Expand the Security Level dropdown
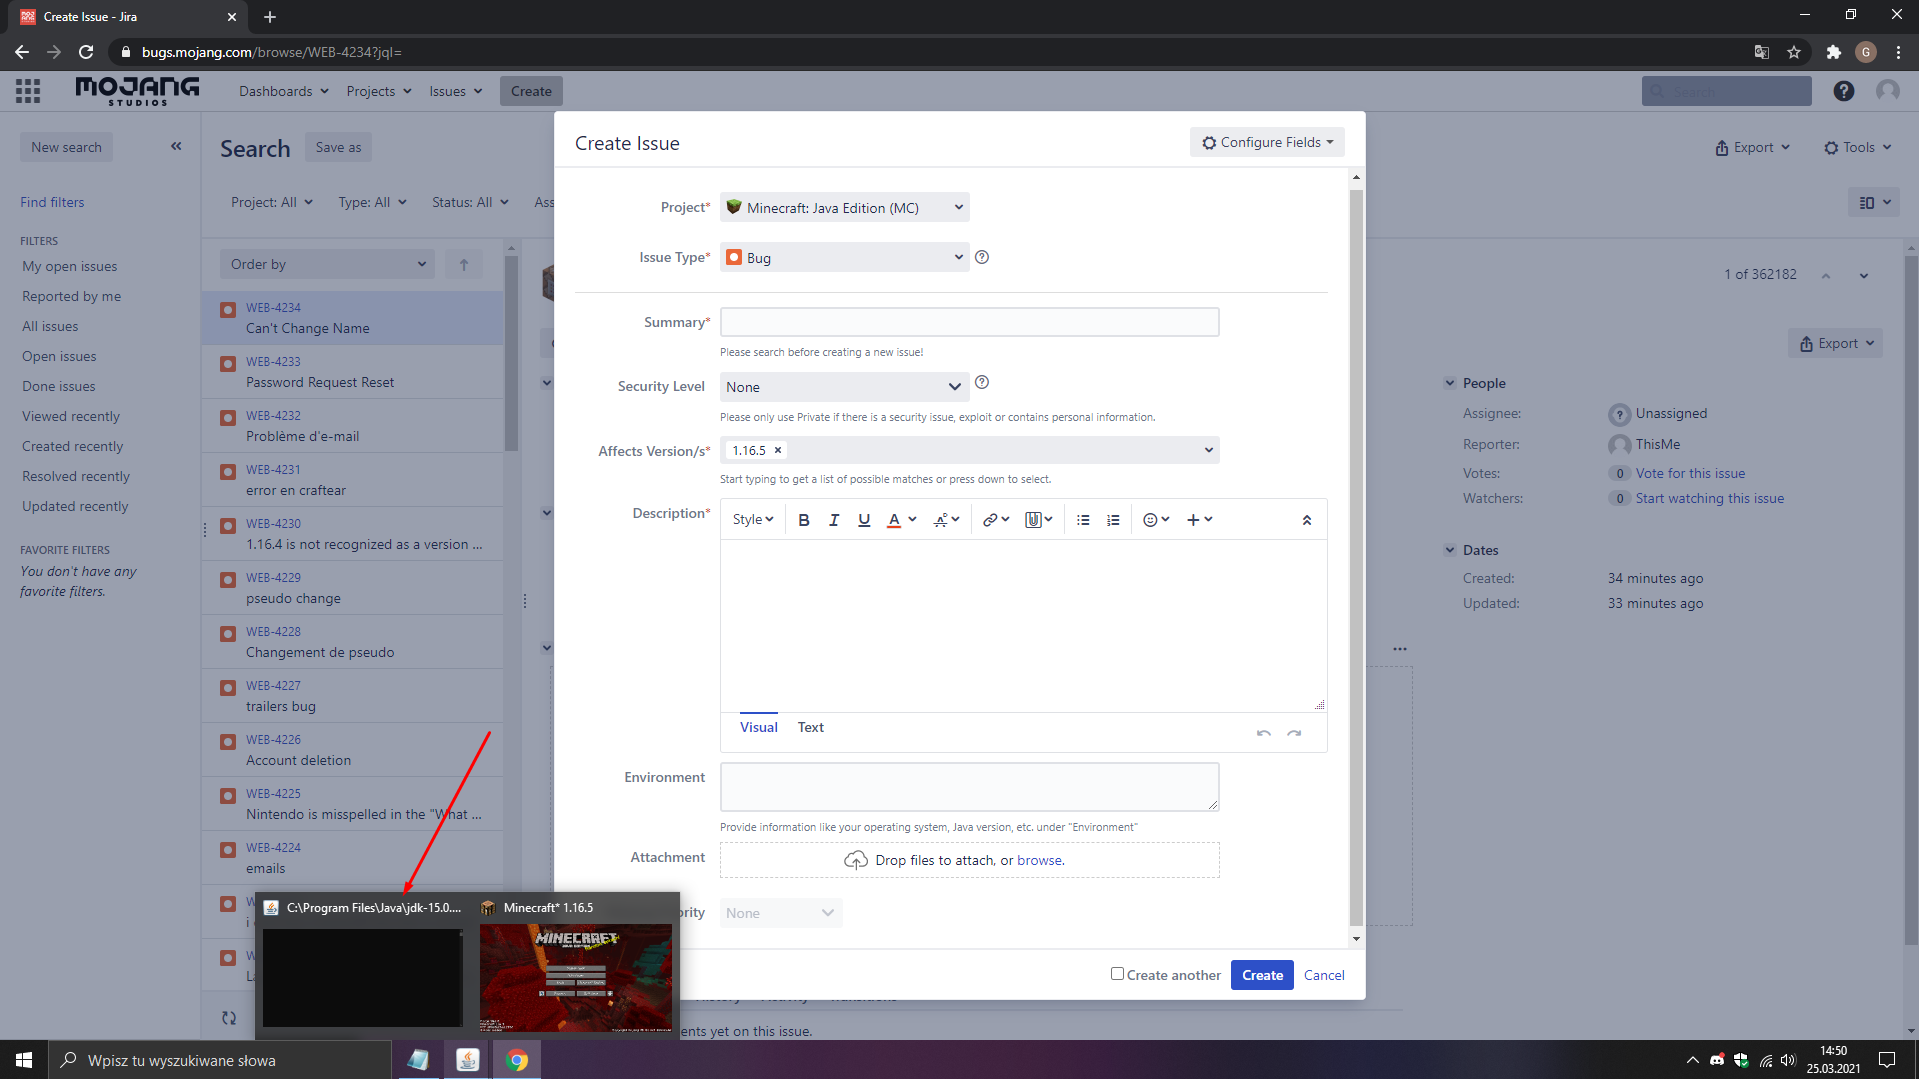 844,387
